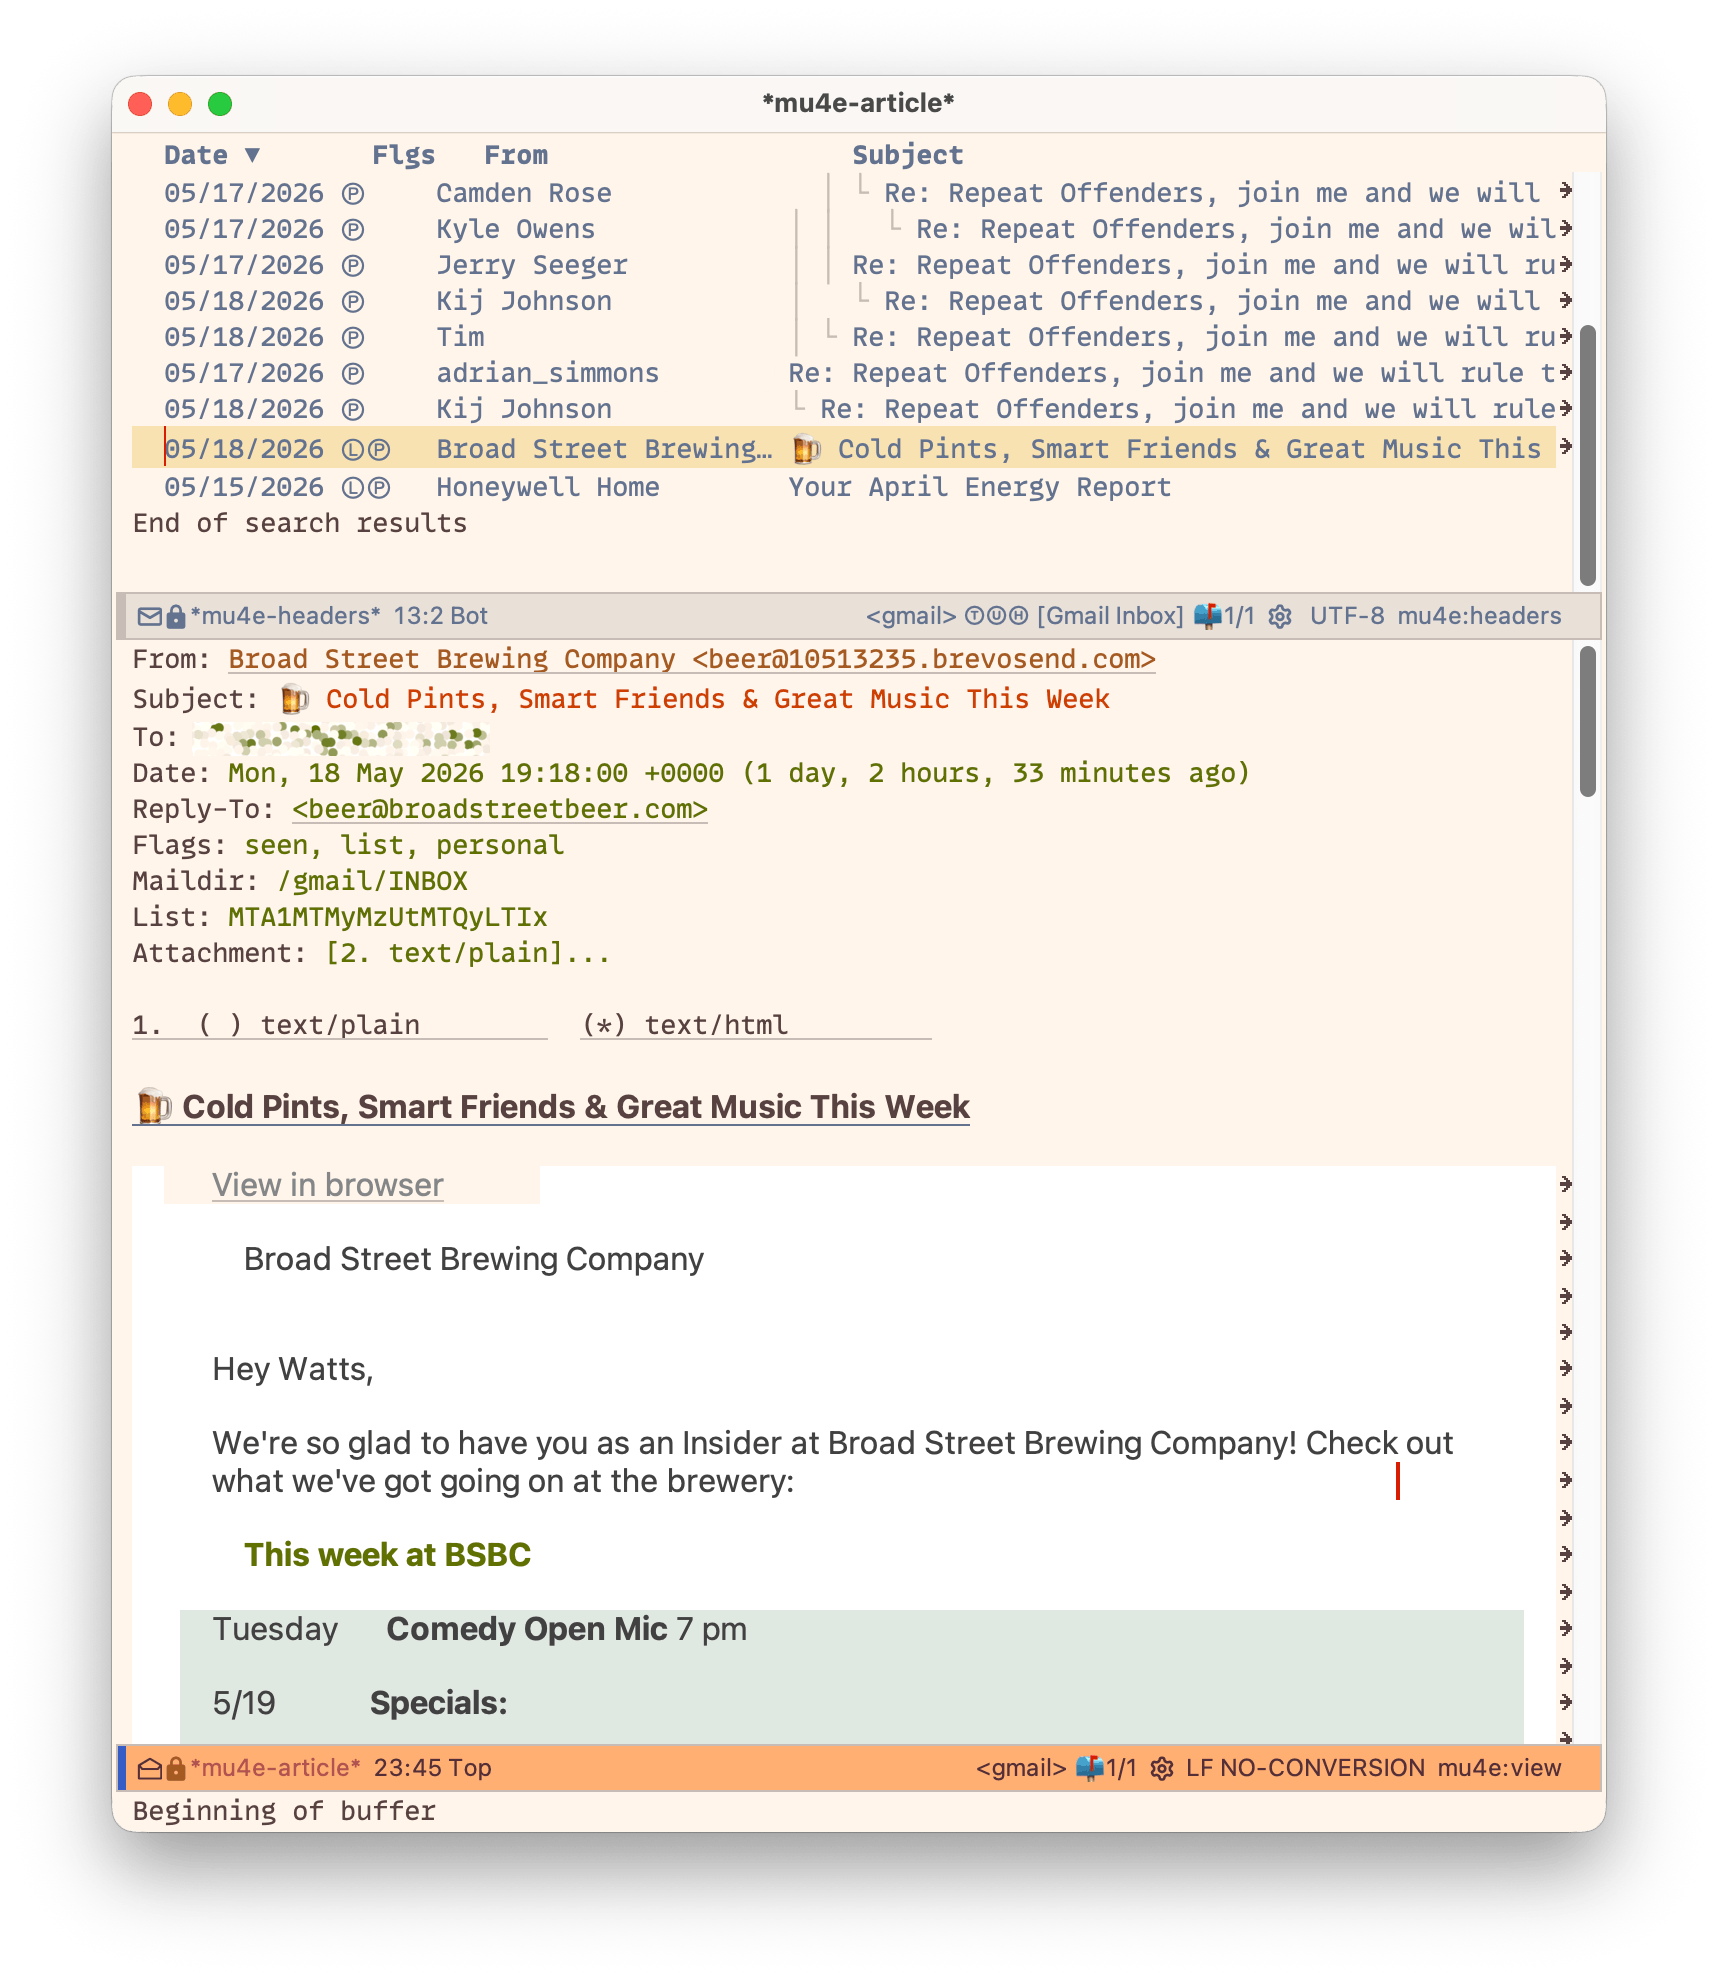The width and height of the screenshot is (1718, 1980).
Task: Click the Date header value Mon, 18 May 2026
Action: click(739, 773)
